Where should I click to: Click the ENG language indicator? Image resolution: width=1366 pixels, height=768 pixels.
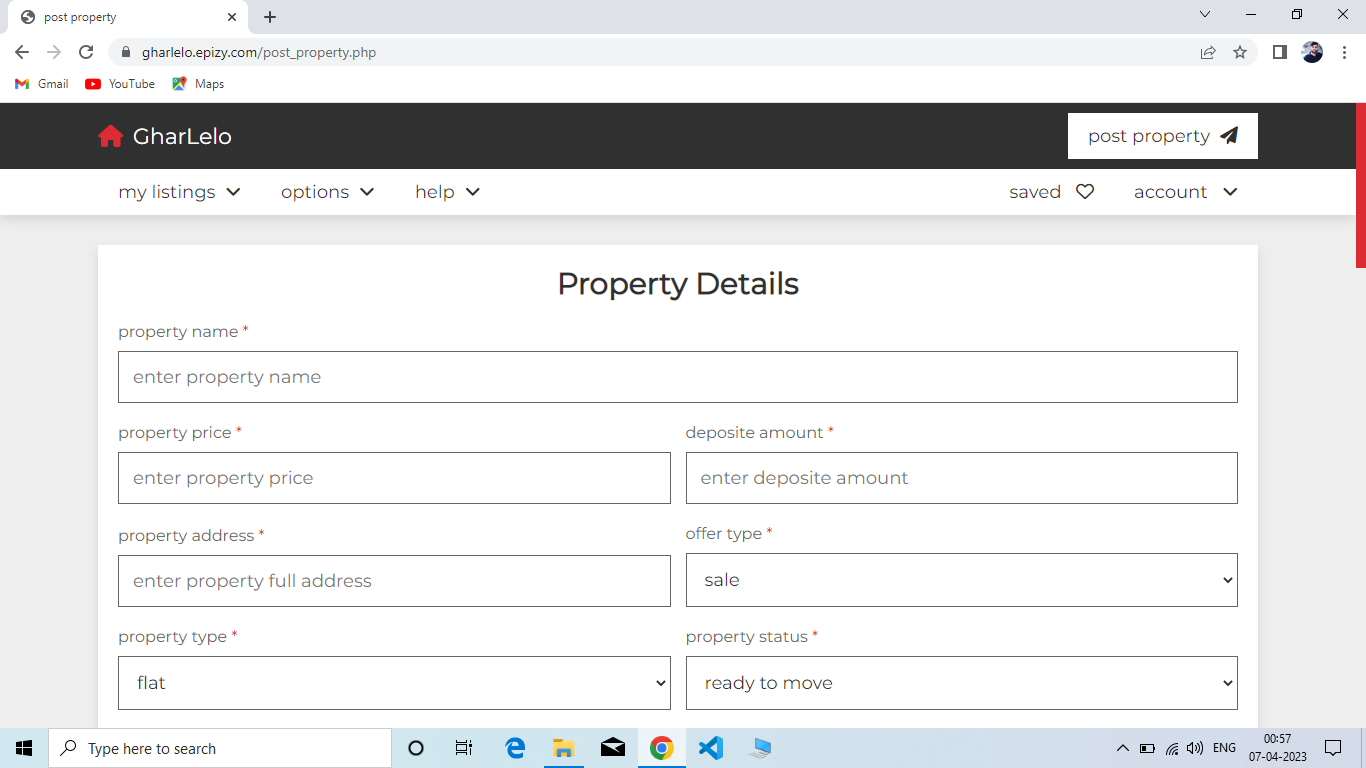[x=1224, y=748]
